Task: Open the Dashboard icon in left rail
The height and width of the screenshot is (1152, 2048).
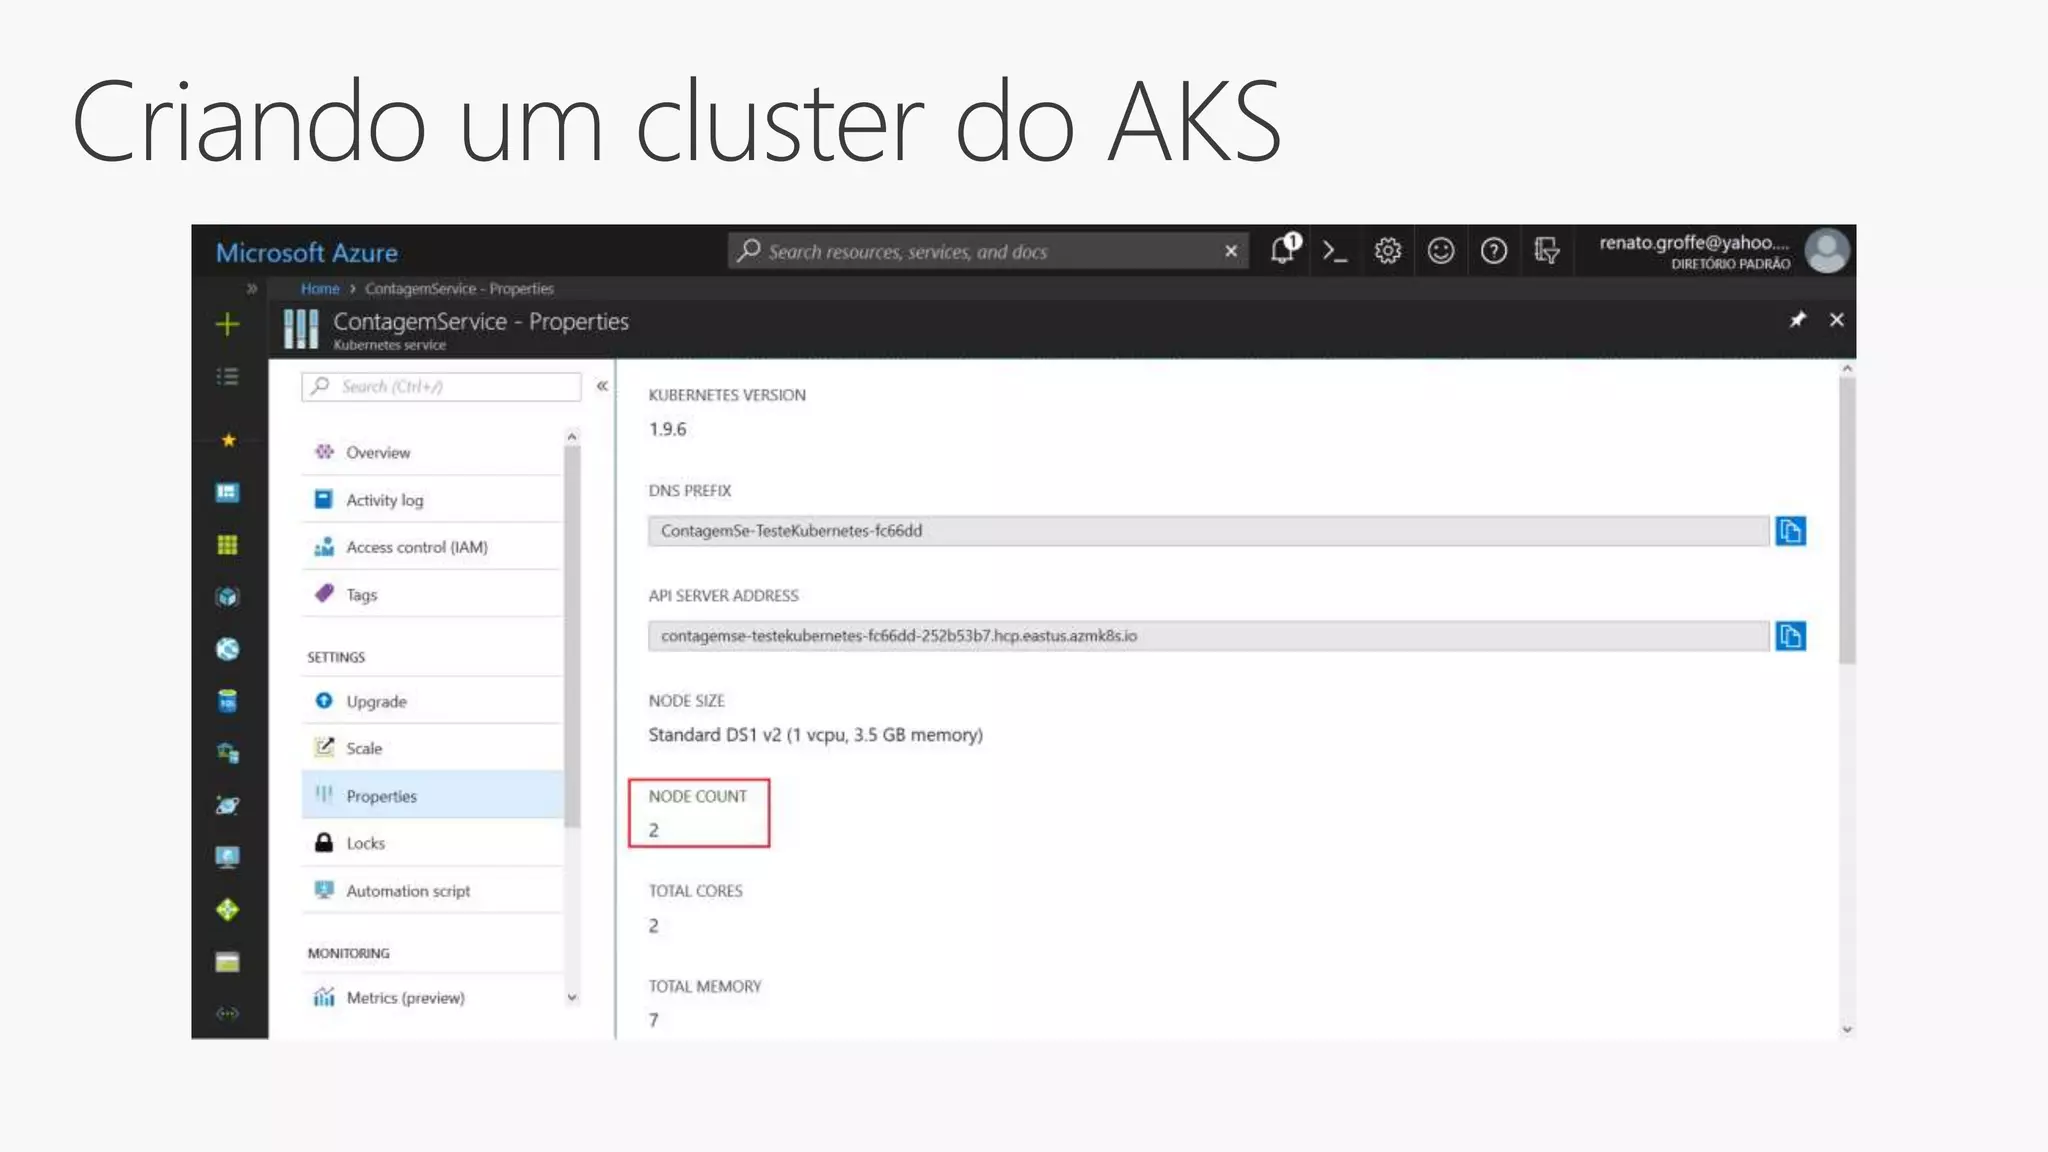Action: coord(228,492)
